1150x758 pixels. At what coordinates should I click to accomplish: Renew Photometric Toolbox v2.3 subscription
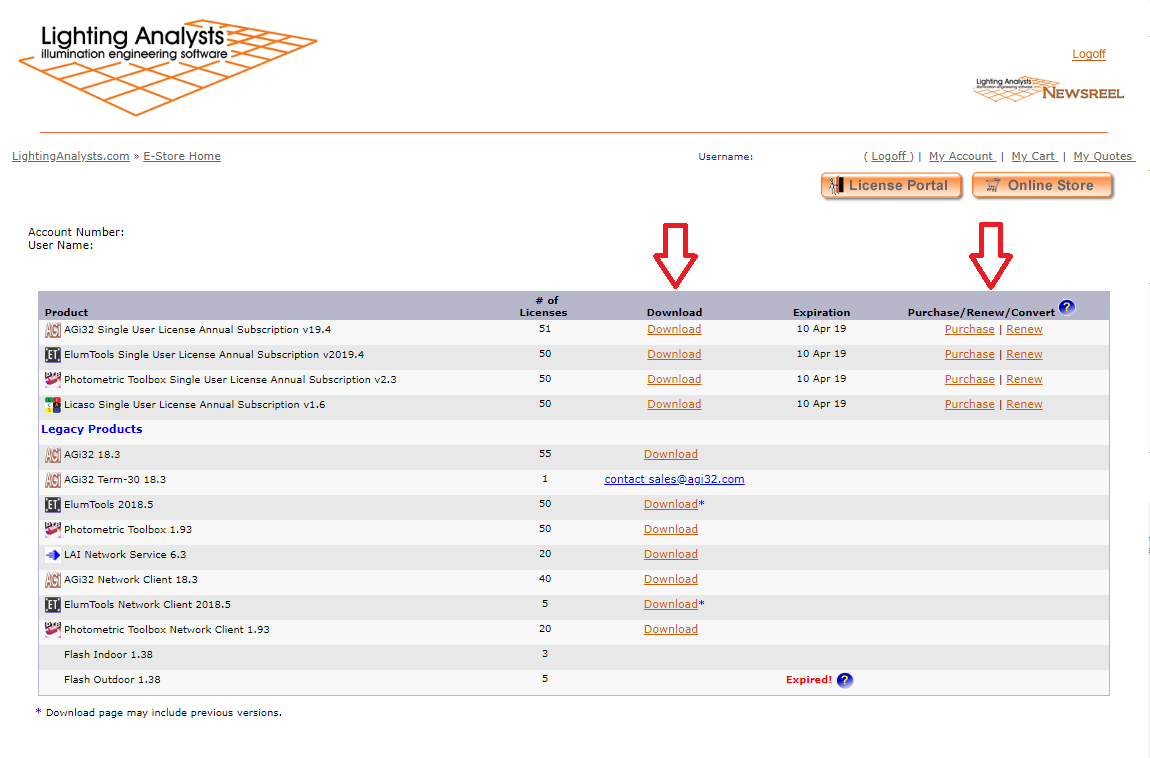tap(1025, 380)
